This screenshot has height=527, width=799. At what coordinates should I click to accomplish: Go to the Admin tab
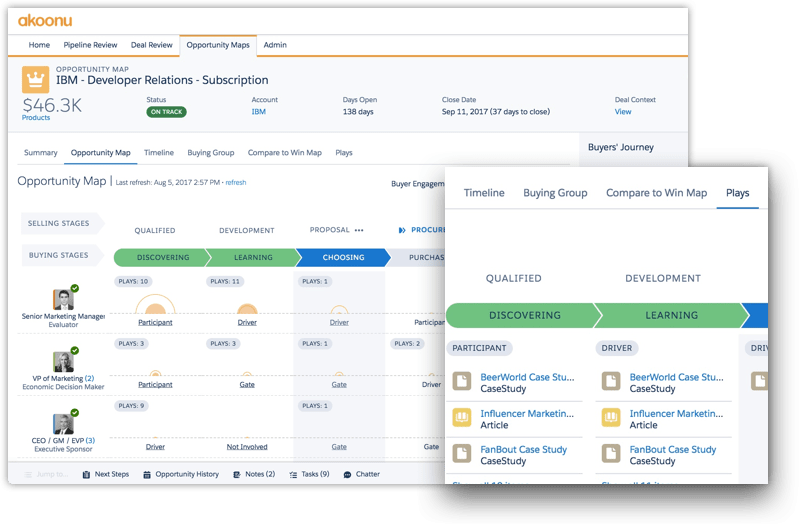(x=275, y=45)
